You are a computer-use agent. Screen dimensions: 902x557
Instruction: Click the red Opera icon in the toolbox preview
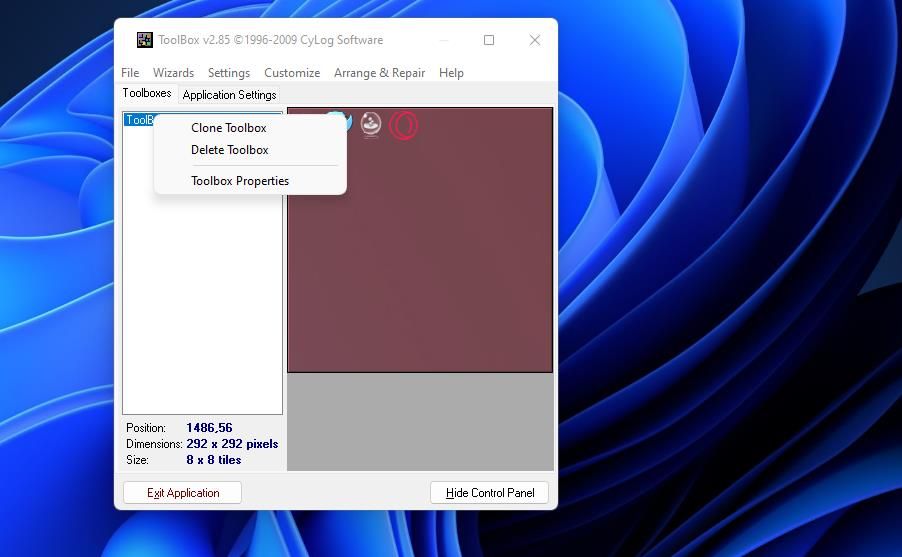pos(404,125)
